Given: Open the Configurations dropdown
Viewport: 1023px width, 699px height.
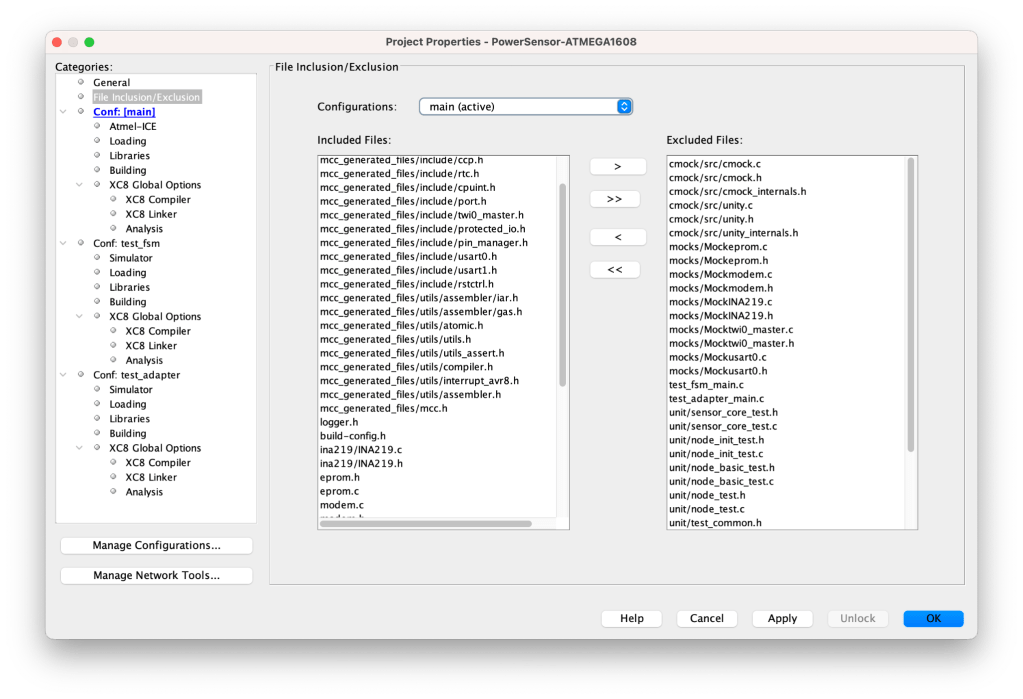Looking at the screenshot, I should [x=525, y=106].
